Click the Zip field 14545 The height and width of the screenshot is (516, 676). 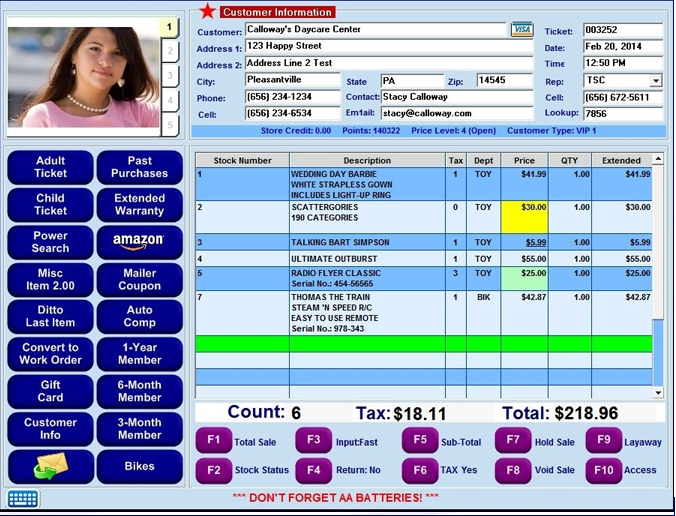pos(505,80)
